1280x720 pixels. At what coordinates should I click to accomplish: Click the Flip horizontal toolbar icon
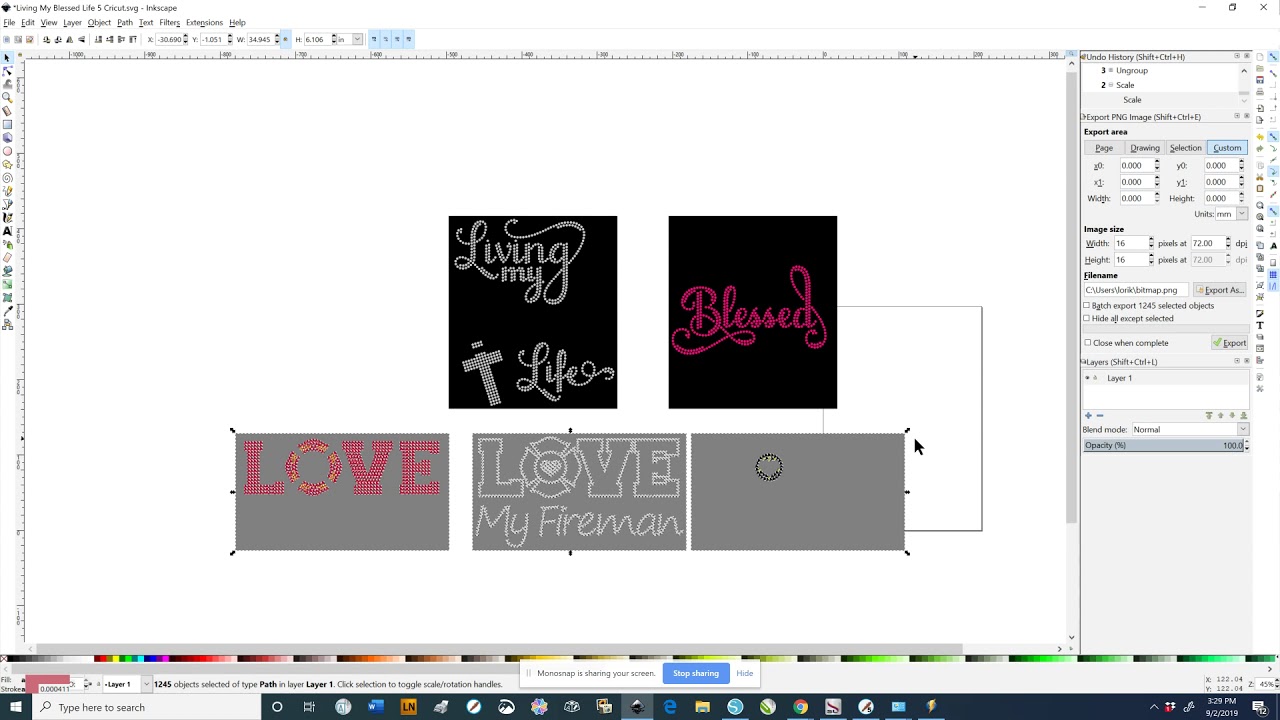(x=69, y=39)
